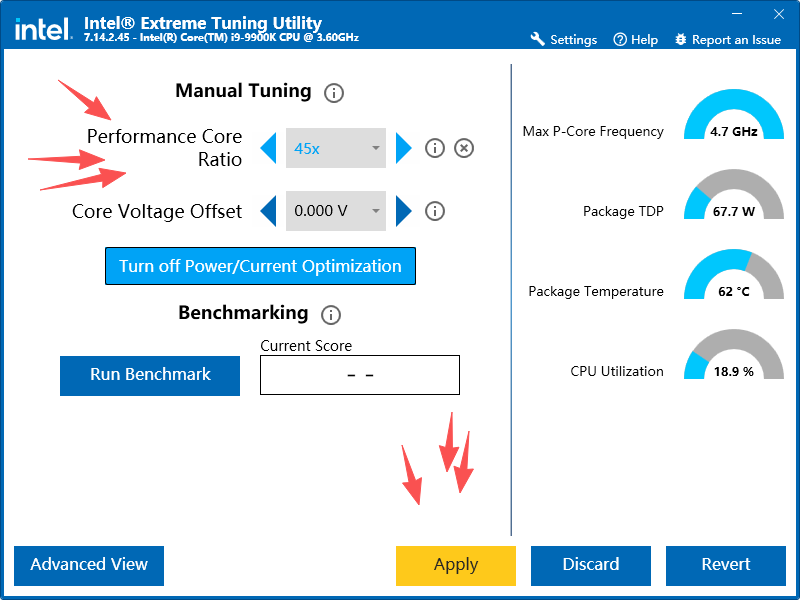800x600 pixels.
Task: Show info for Core Voltage Offset
Action: point(435,211)
